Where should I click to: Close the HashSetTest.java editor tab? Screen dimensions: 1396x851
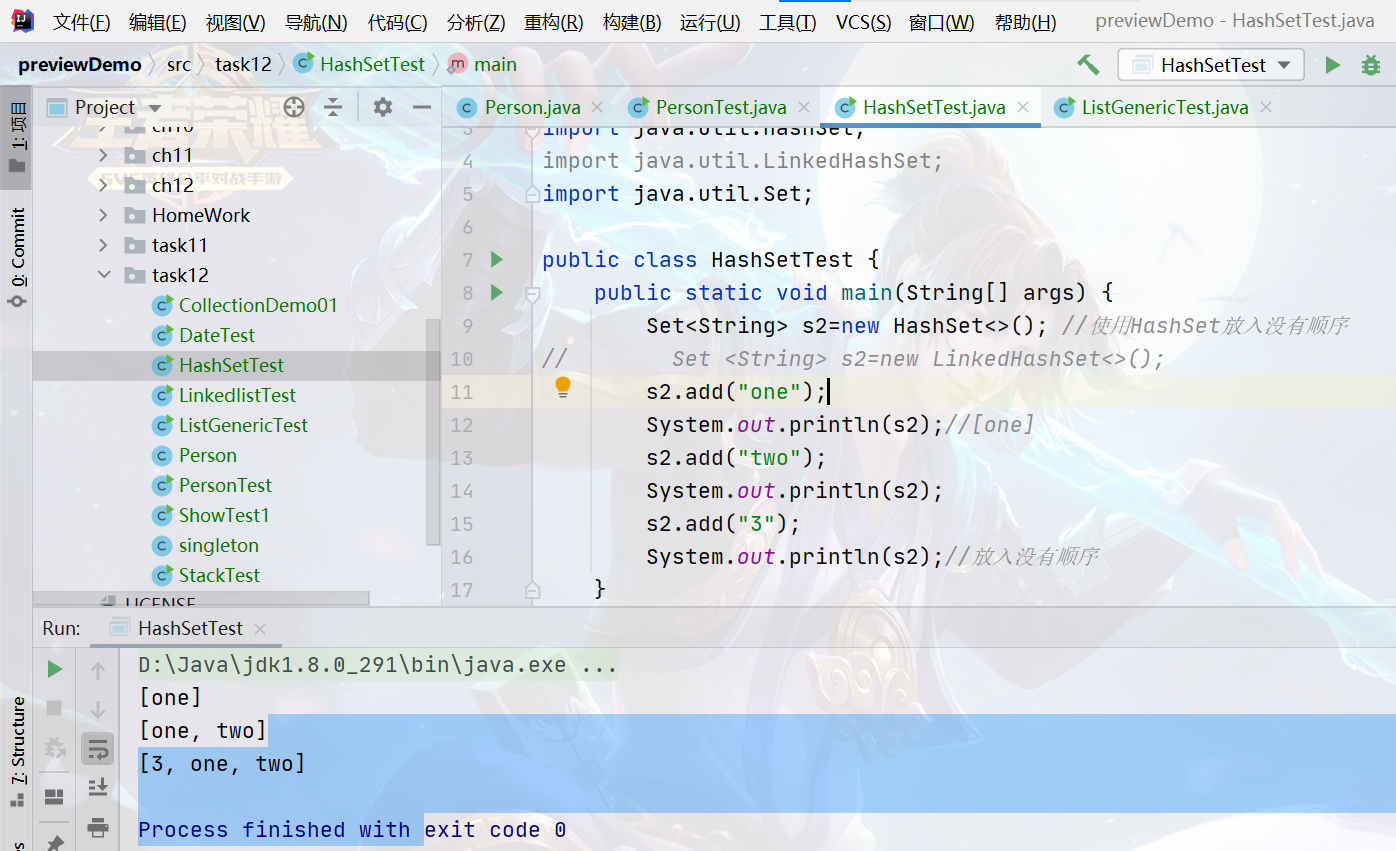(1023, 107)
